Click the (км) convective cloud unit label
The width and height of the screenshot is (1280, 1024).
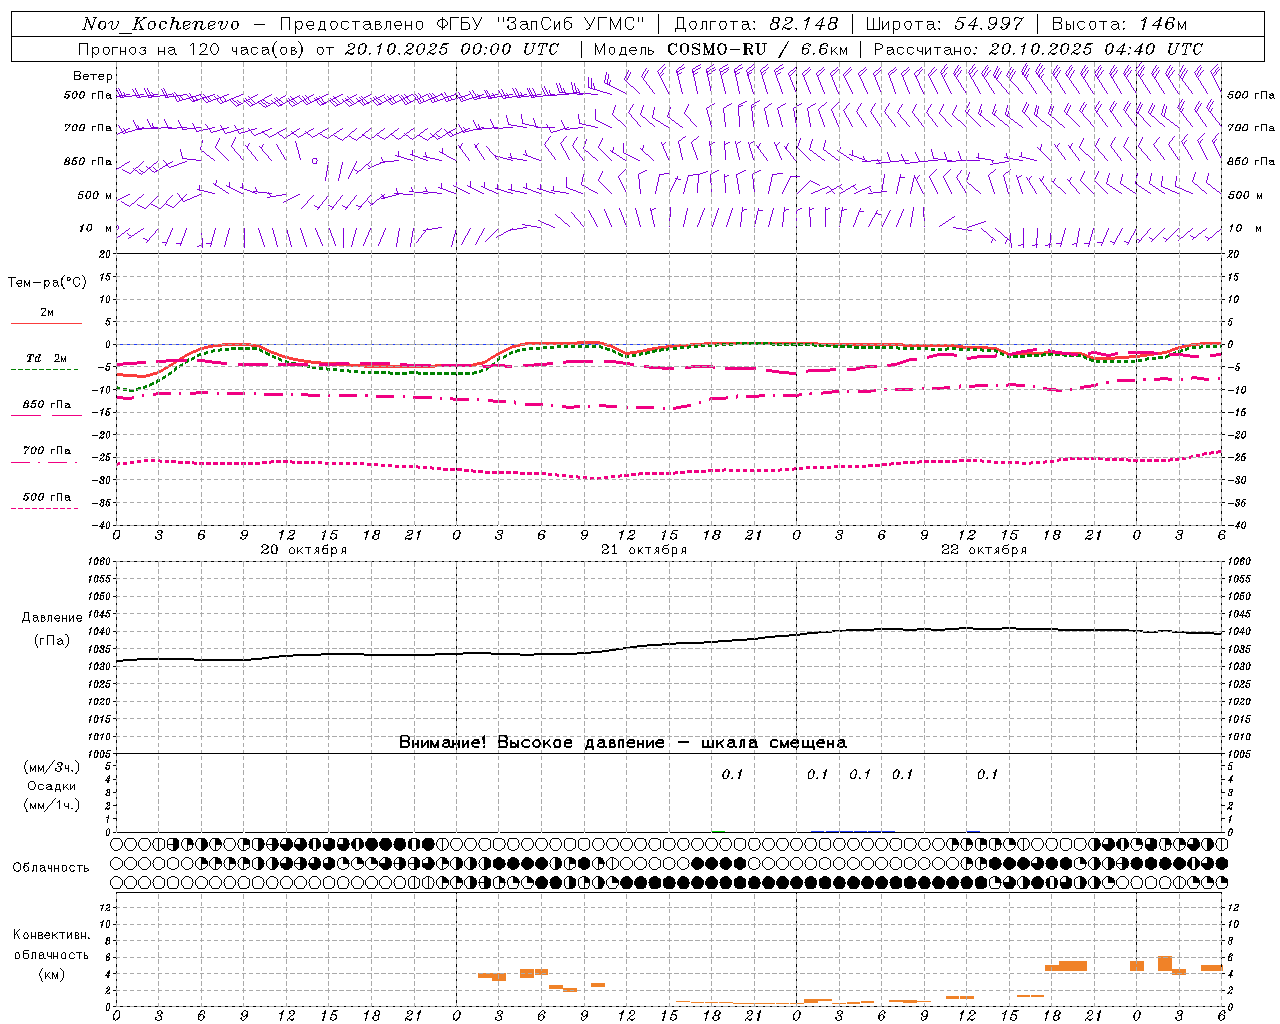coord(51,974)
